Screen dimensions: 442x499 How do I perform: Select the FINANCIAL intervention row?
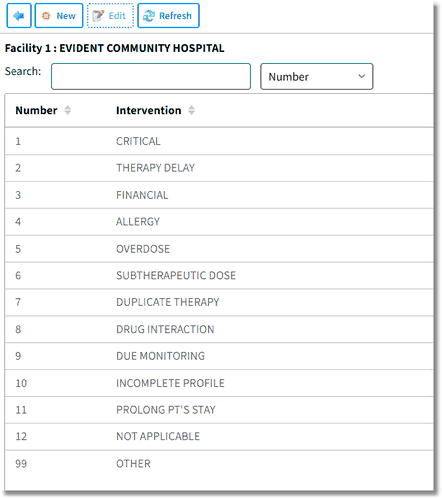click(219, 195)
